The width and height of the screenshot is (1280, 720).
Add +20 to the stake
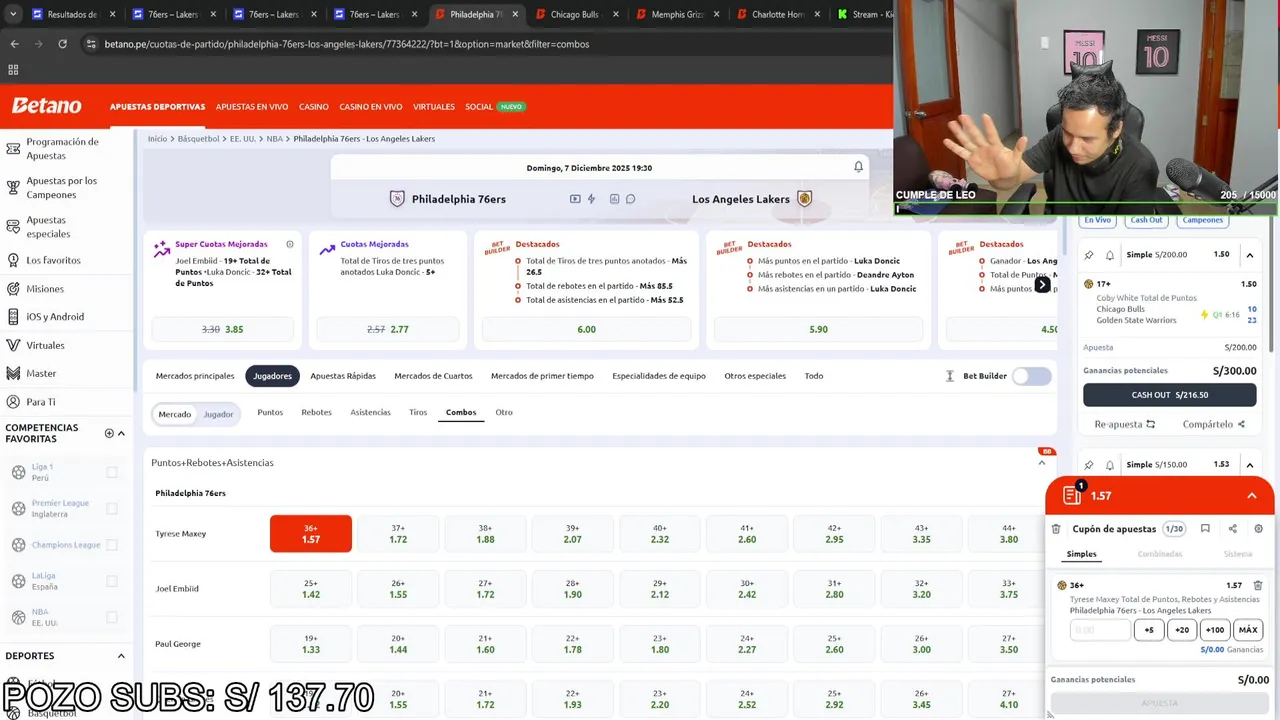1182,630
